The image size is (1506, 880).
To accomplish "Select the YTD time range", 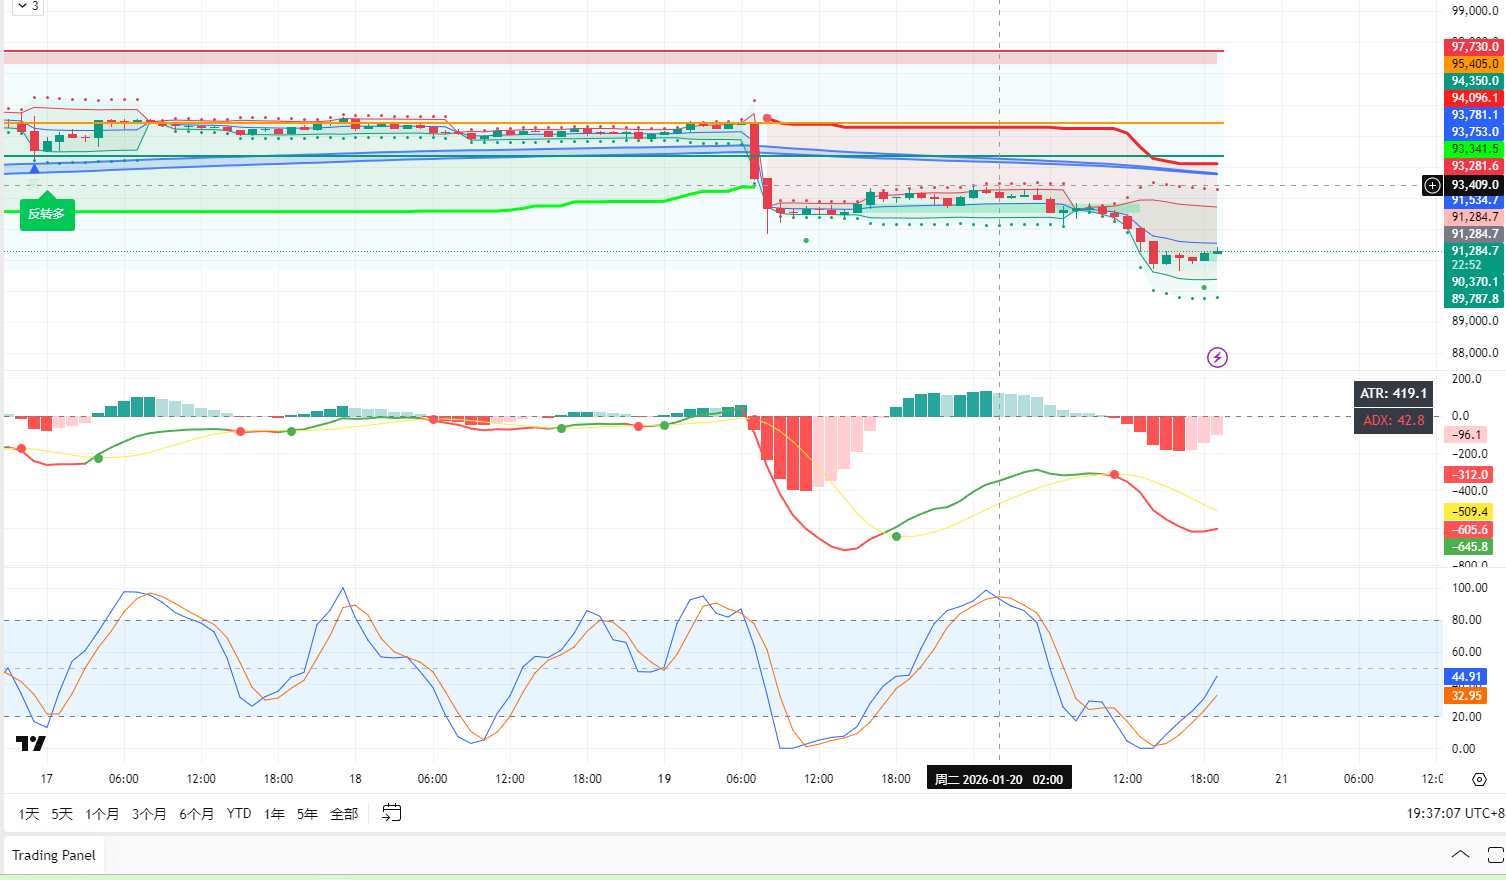I will 239,813.
